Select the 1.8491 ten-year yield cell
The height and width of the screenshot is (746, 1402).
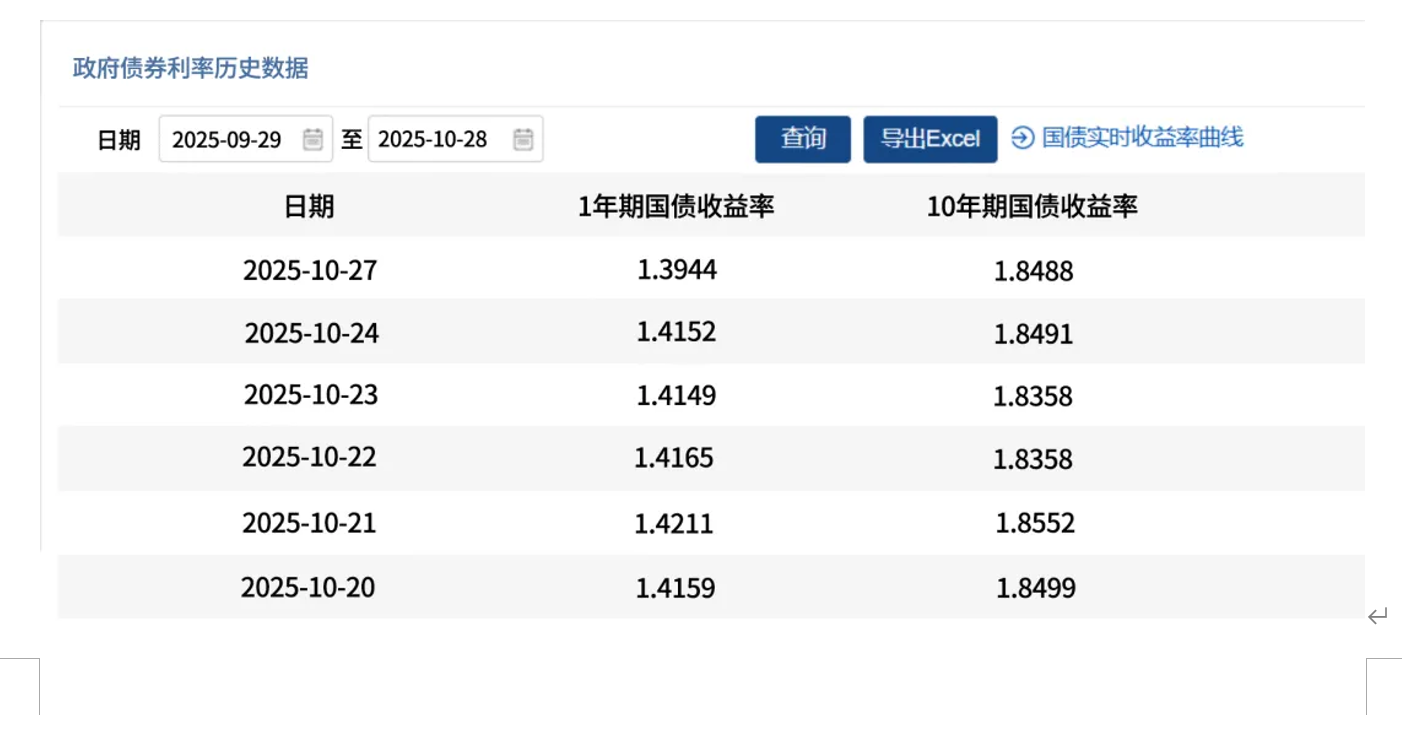1033,334
